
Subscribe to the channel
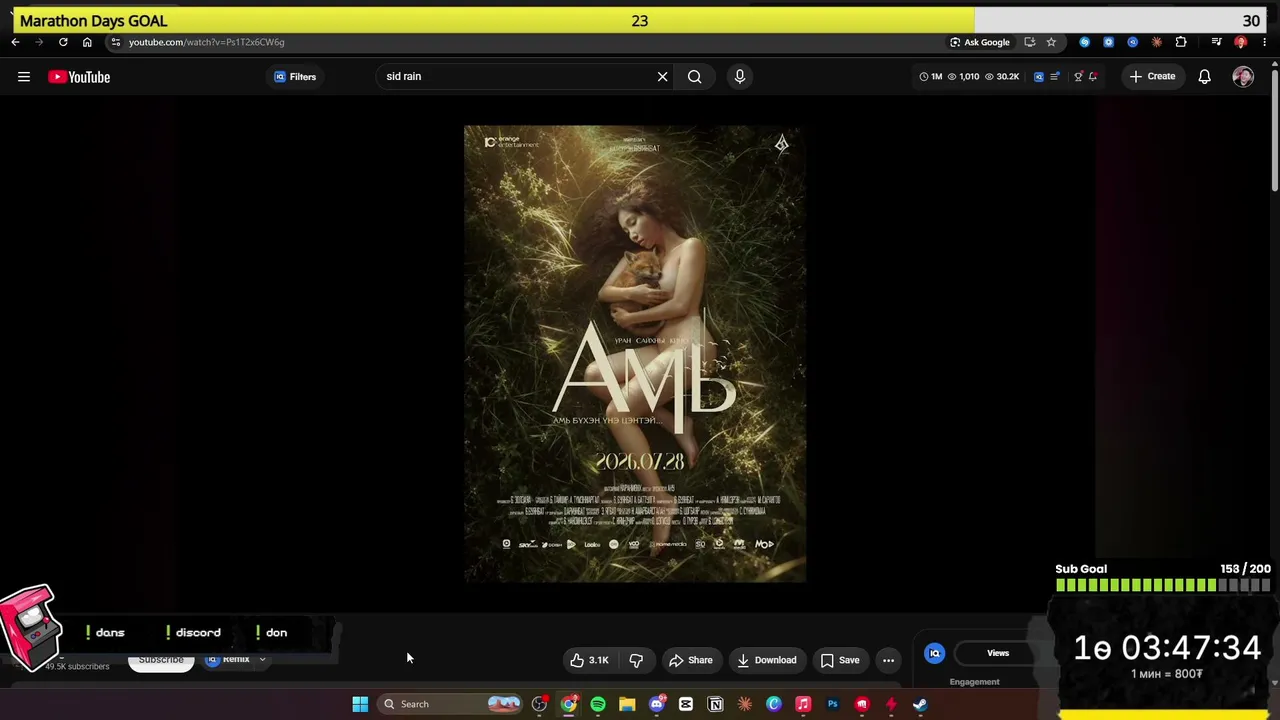pyautogui.click(x=161, y=661)
